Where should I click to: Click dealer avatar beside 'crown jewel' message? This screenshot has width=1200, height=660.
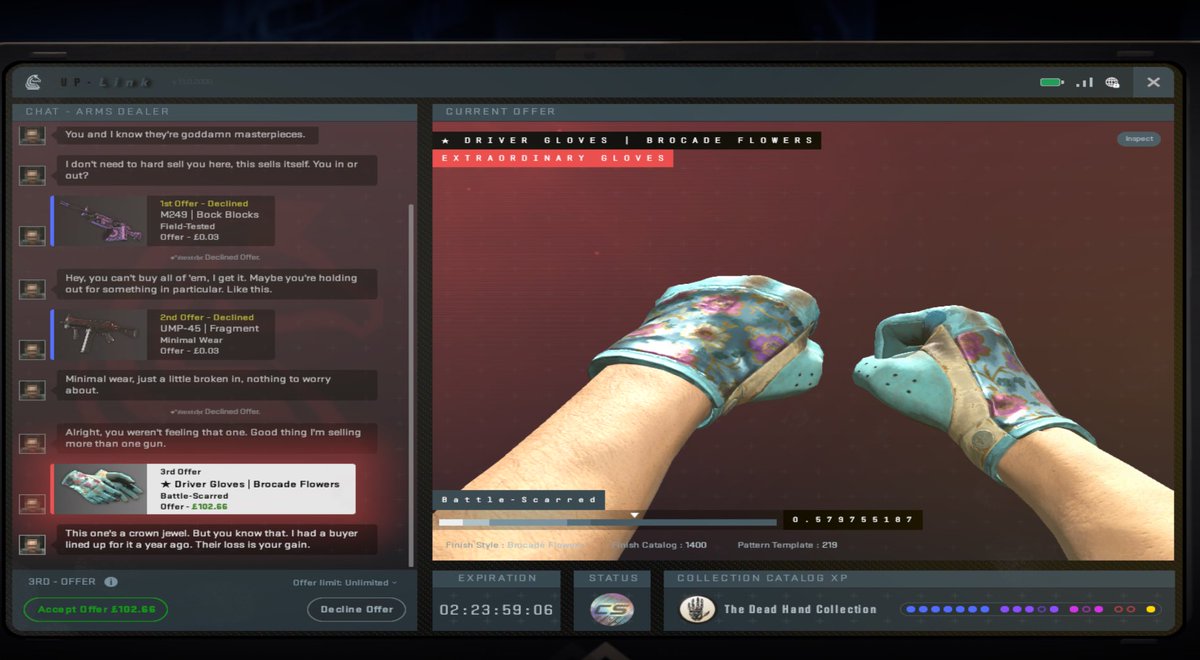click(x=32, y=545)
